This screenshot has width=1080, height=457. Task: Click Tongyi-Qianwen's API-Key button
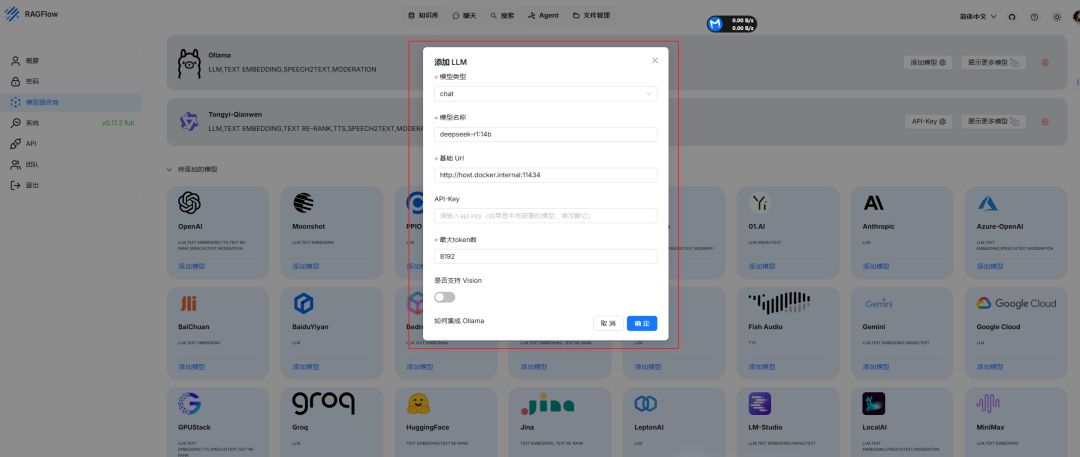click(927, 121)
